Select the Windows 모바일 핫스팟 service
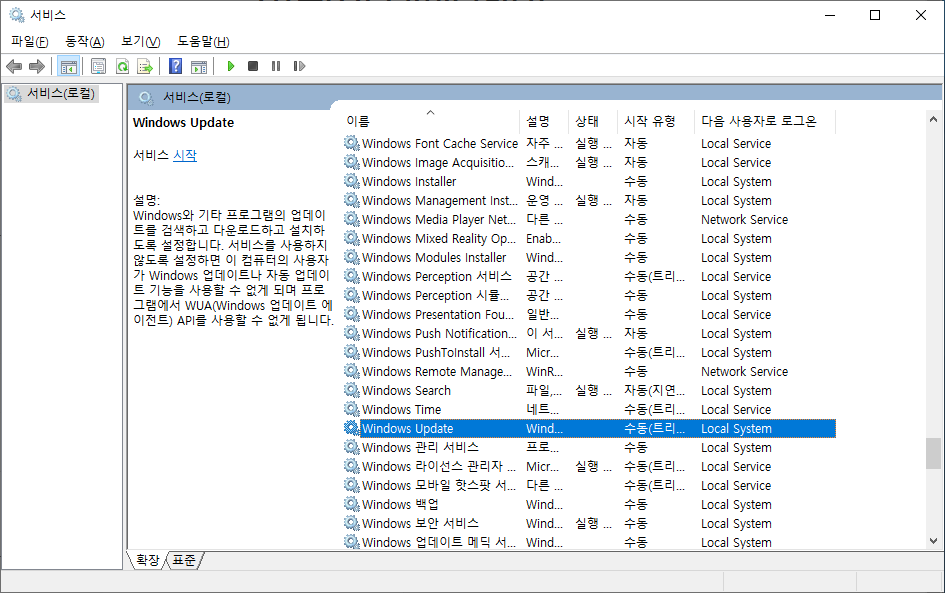Viewport: 945px width, 593px height. (589, 485)
